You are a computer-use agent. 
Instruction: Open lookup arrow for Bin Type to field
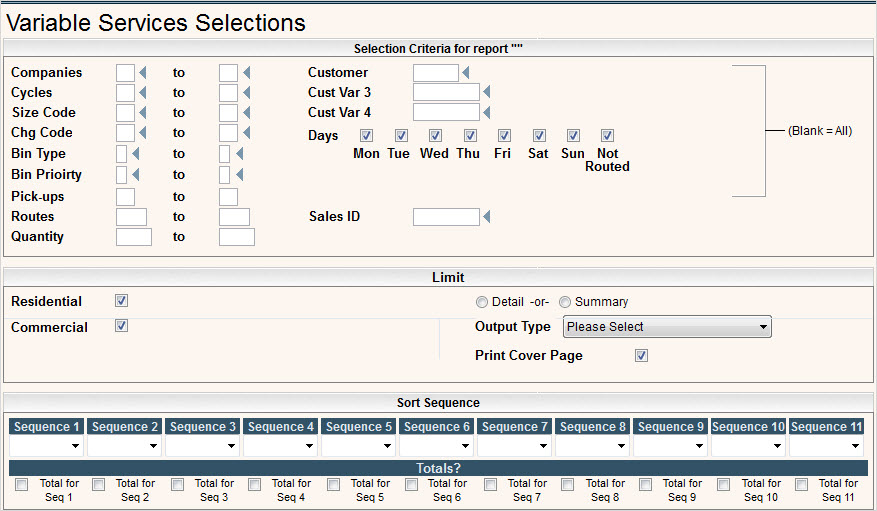[239, 153]
